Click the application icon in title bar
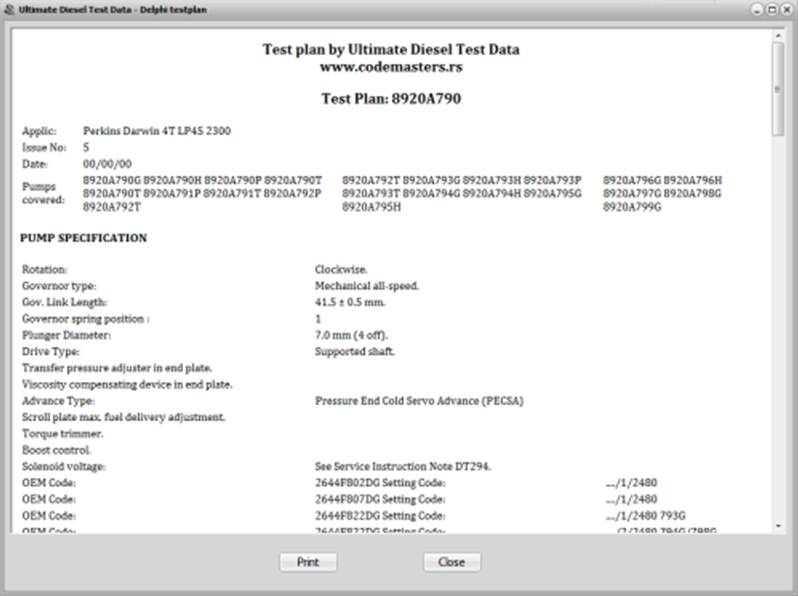Viewport: 798px width, 596px height. tap(9, 9)
